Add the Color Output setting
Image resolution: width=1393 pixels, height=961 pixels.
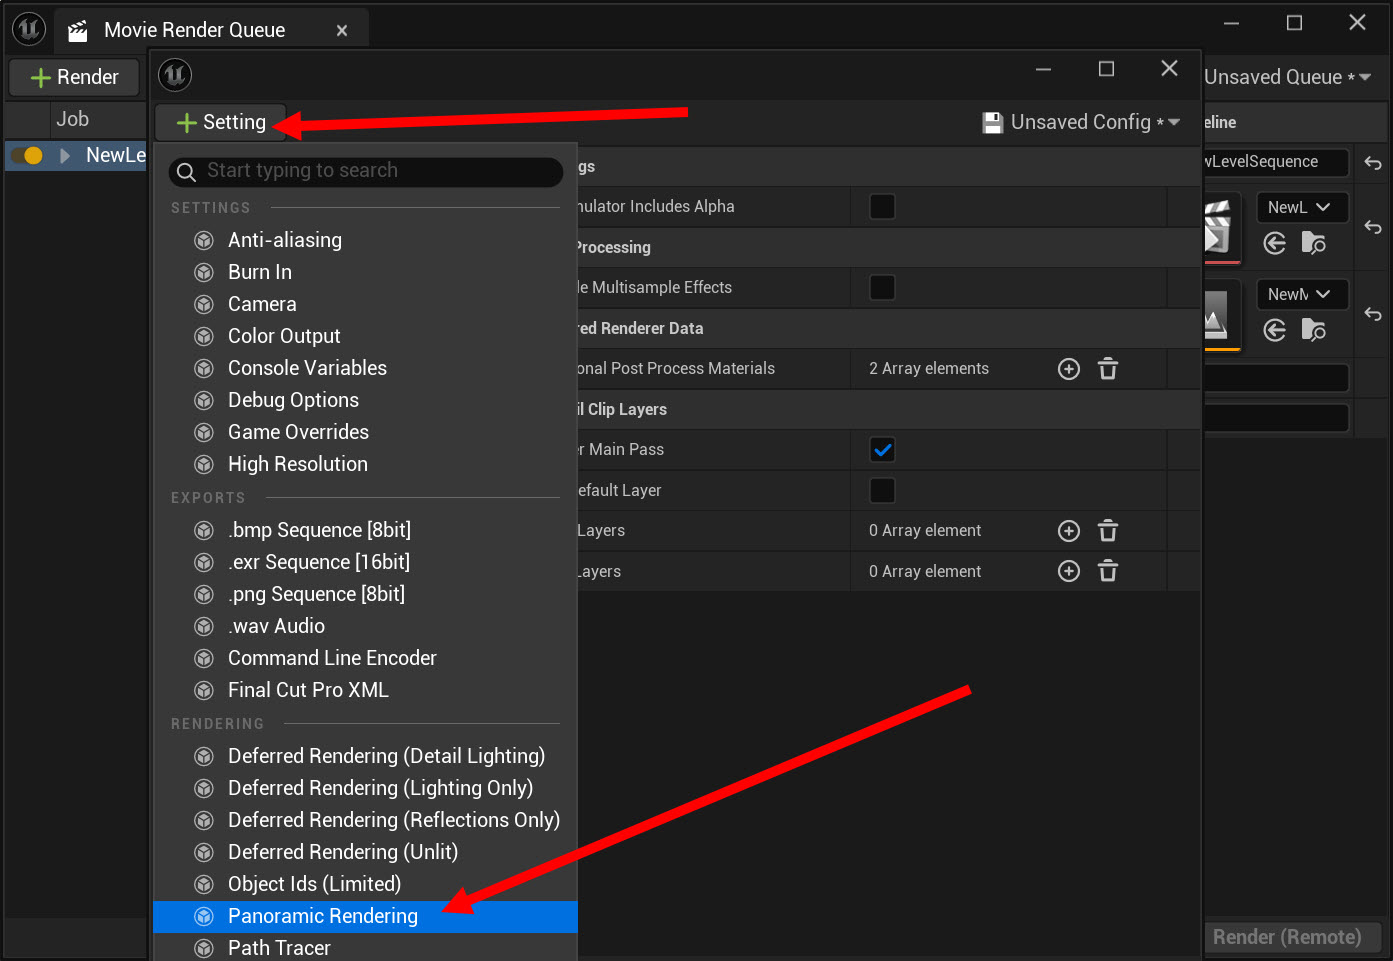(365, 336)
